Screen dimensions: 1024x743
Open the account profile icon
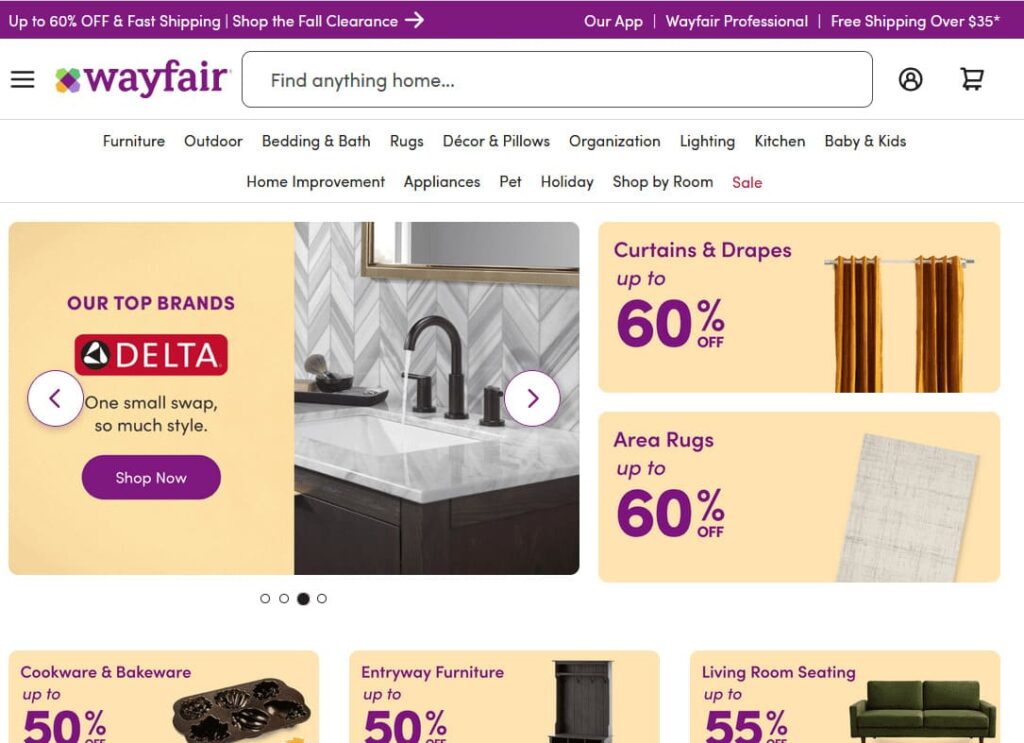(x=910, y=79)
